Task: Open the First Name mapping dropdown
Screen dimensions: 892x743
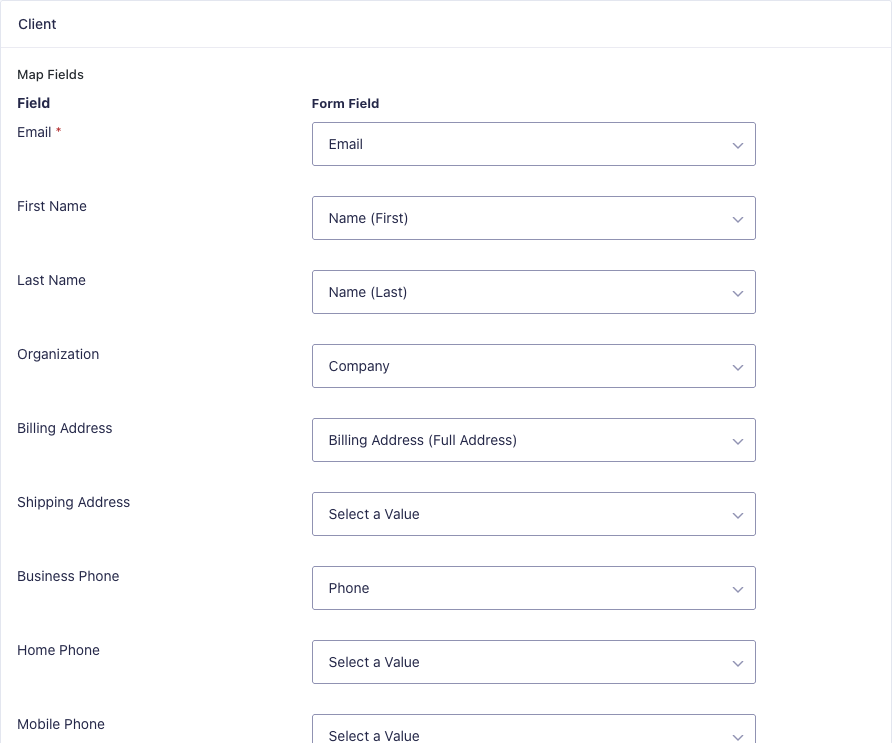Action: (534, 218)
